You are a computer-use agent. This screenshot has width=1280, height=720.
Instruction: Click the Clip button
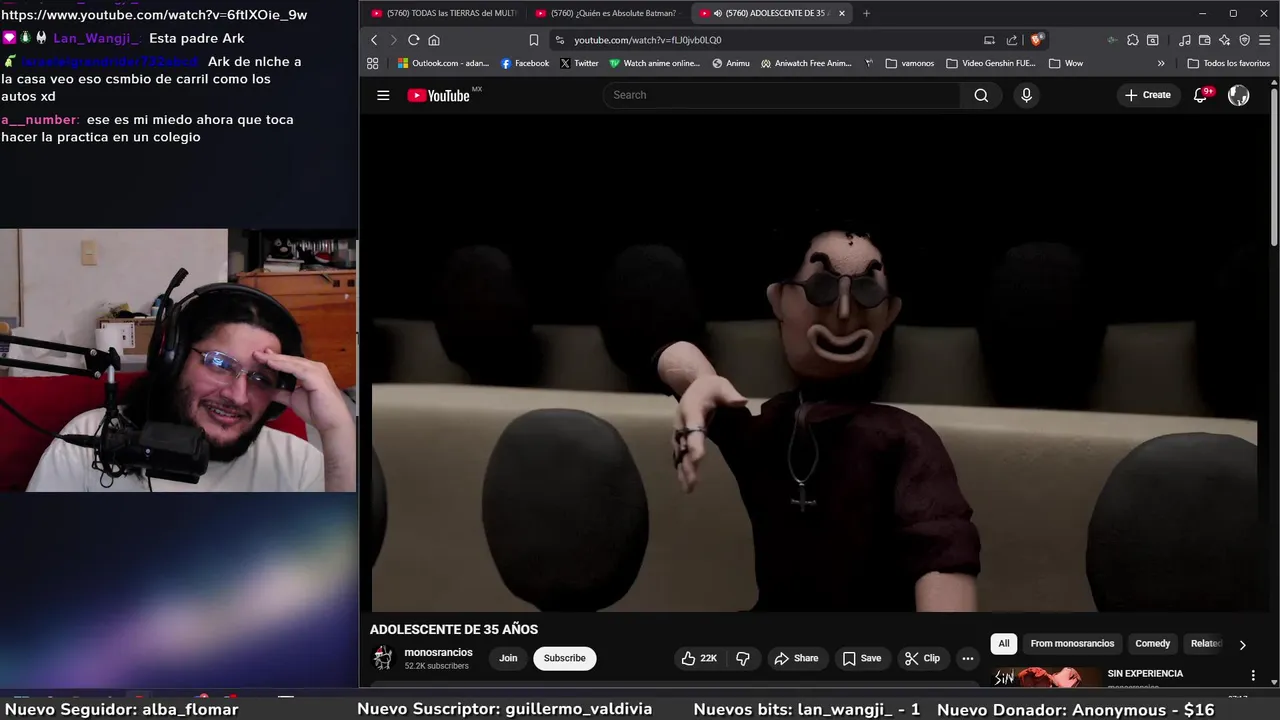tap(922, 658)
